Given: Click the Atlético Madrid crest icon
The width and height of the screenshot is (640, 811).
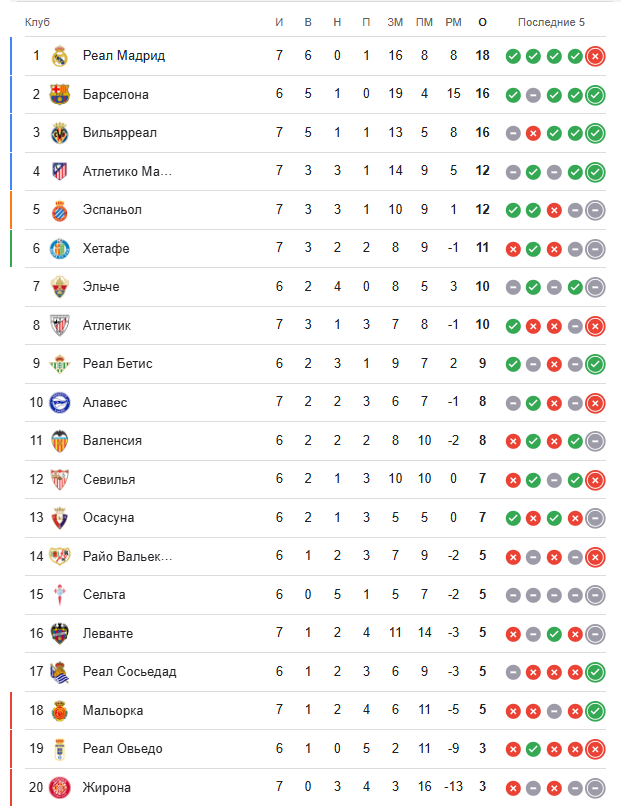Looking at the screenshot, I should [x=60, y=171].
